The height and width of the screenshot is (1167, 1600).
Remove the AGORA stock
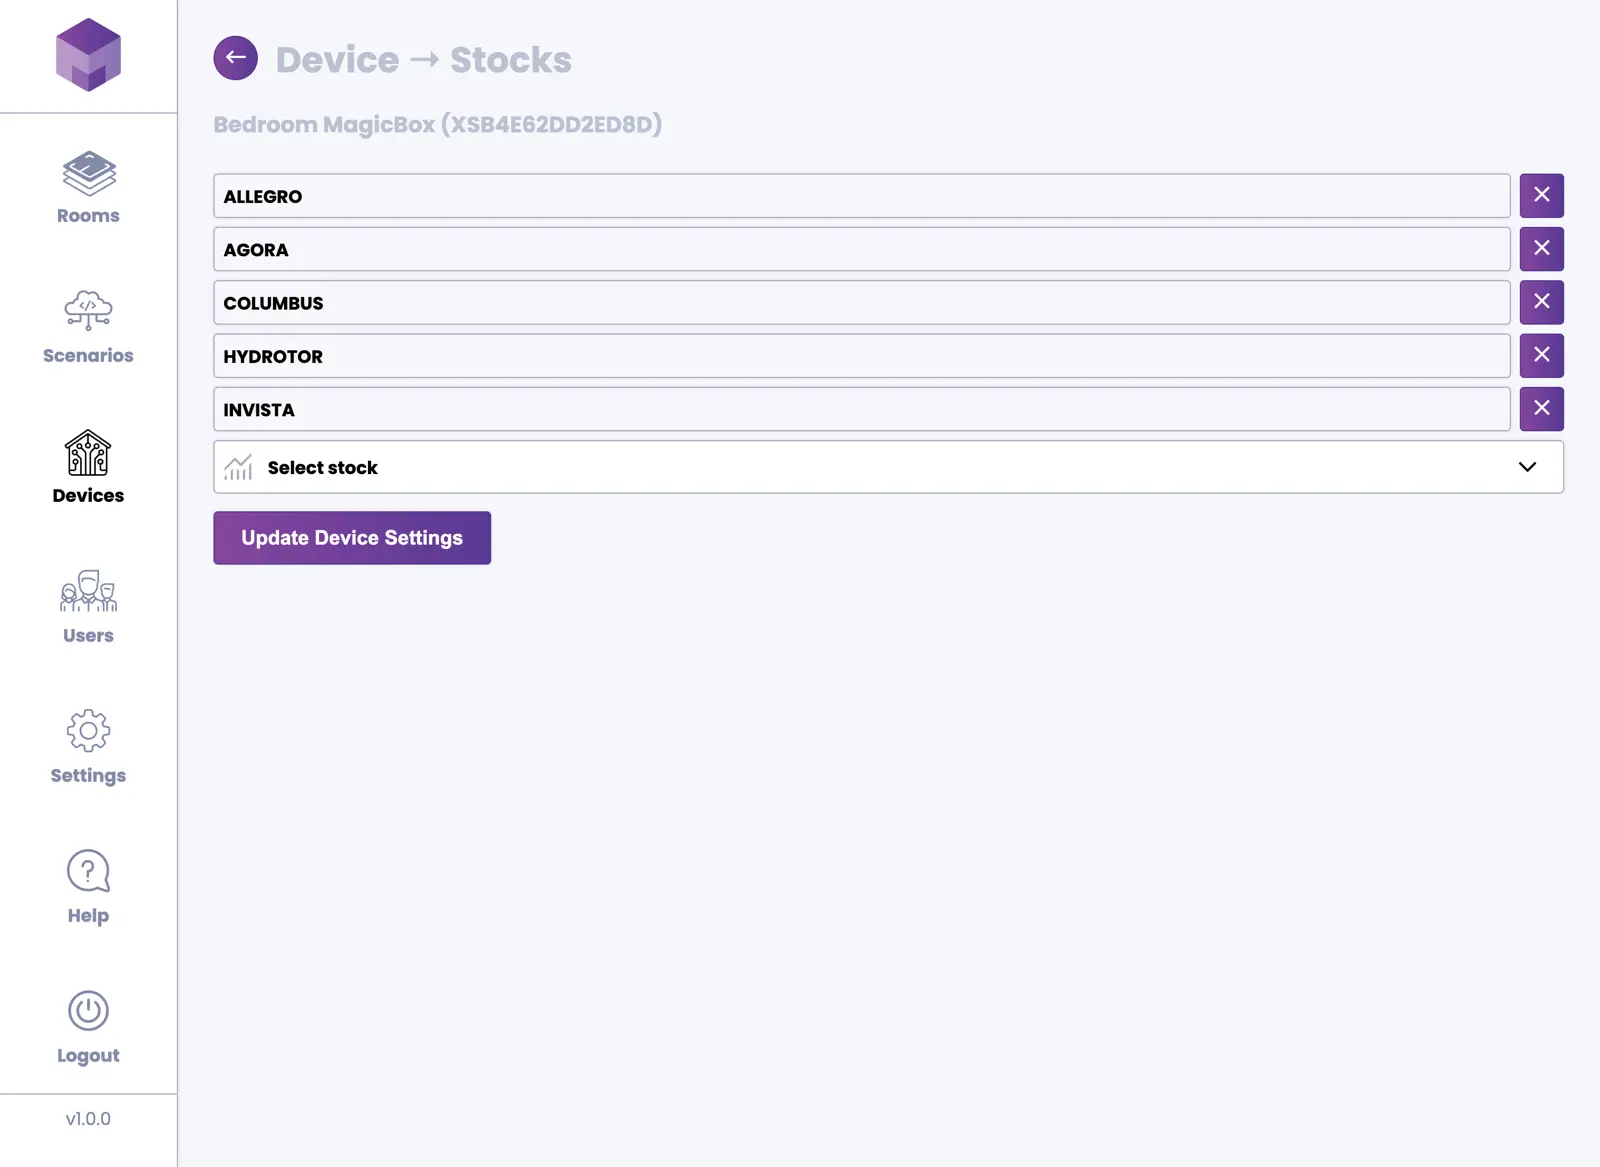1541,249
